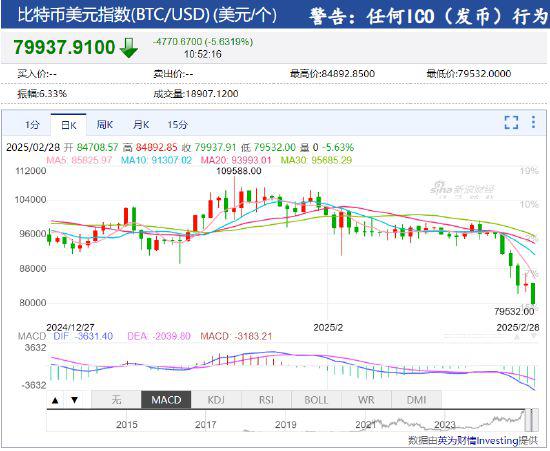550x451 pixels.
Task: Click the 成交量:18907.1200 value
Action: point(196,94)
